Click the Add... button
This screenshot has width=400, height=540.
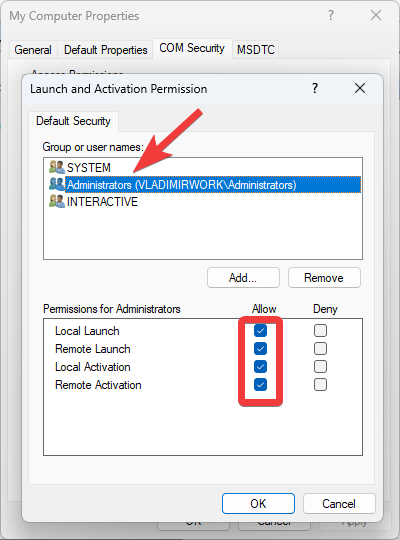[x=243, y=278]
